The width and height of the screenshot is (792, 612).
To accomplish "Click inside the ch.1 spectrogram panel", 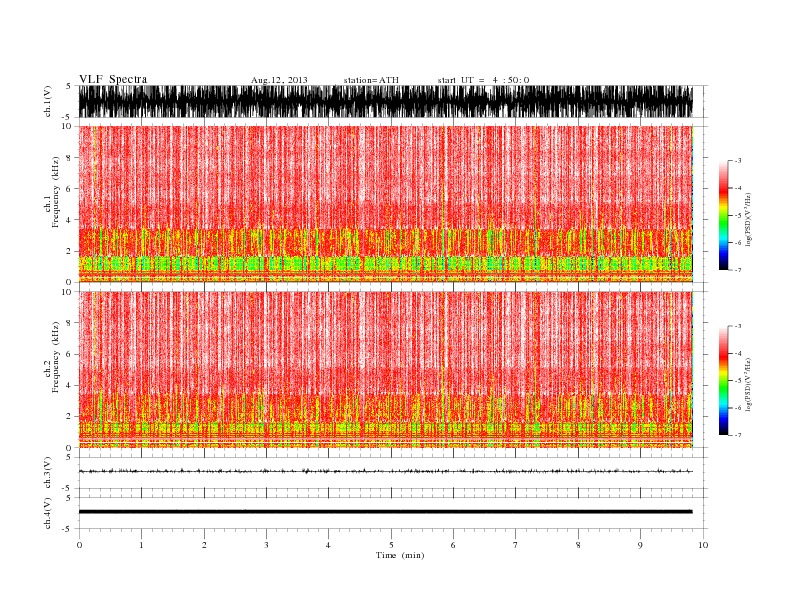I will point(386,204).
